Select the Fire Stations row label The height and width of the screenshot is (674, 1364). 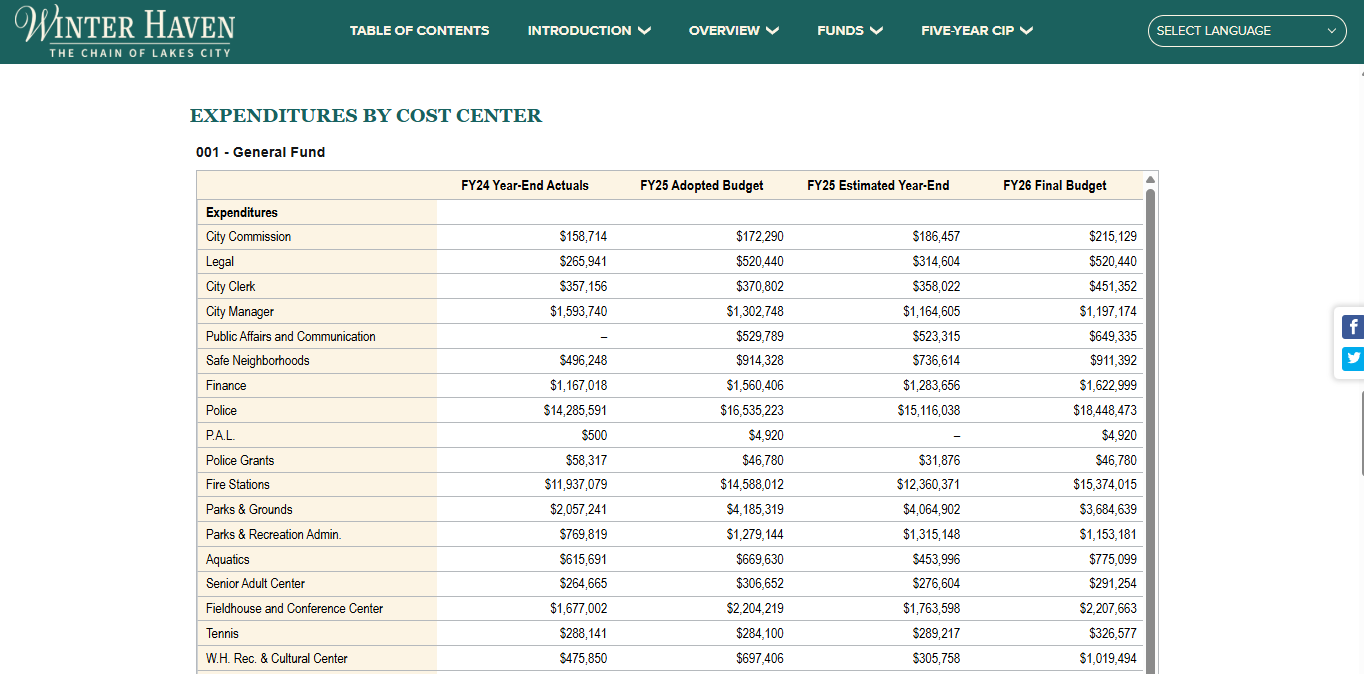pos(238,485)
